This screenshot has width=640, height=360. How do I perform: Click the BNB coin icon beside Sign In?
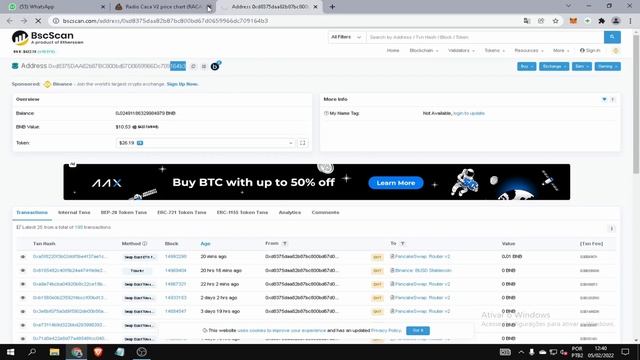[616, 51]
